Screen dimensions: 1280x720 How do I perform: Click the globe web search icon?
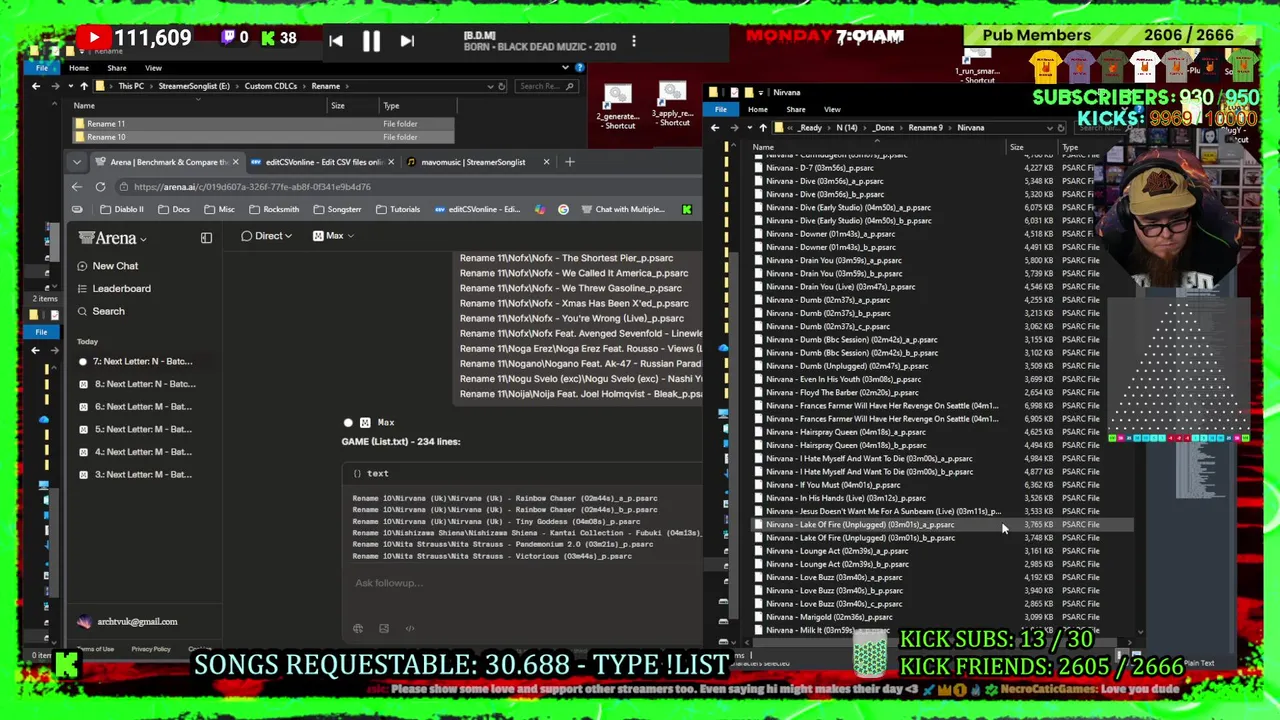358,629
